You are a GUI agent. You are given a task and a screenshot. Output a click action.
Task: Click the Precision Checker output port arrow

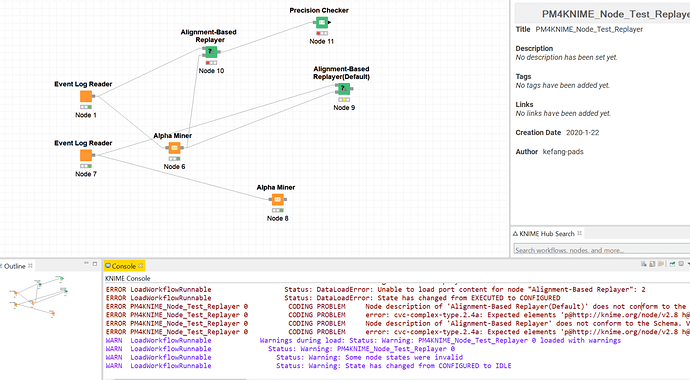(x=330, y=22)
